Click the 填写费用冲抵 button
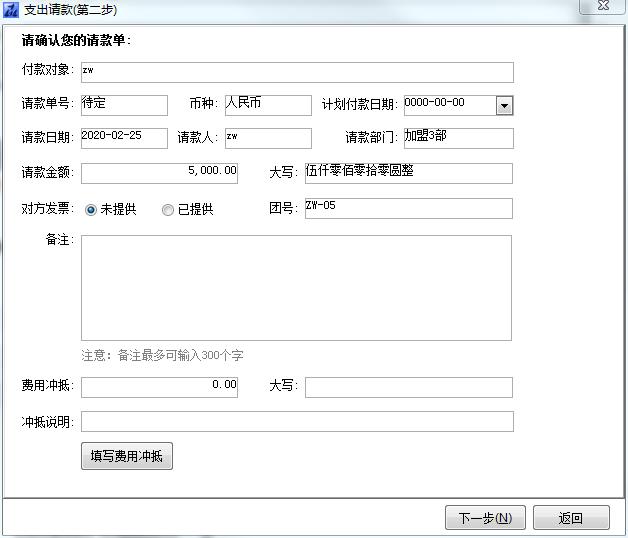This screenshot has height=538, width=628. pyautogui.click(x=127, y=456)
